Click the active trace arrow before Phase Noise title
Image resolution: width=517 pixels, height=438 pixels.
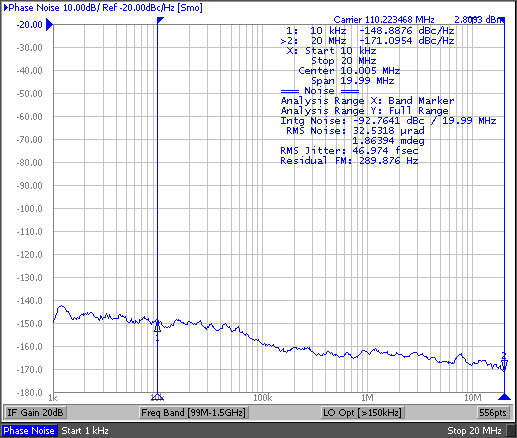(6, 8)
